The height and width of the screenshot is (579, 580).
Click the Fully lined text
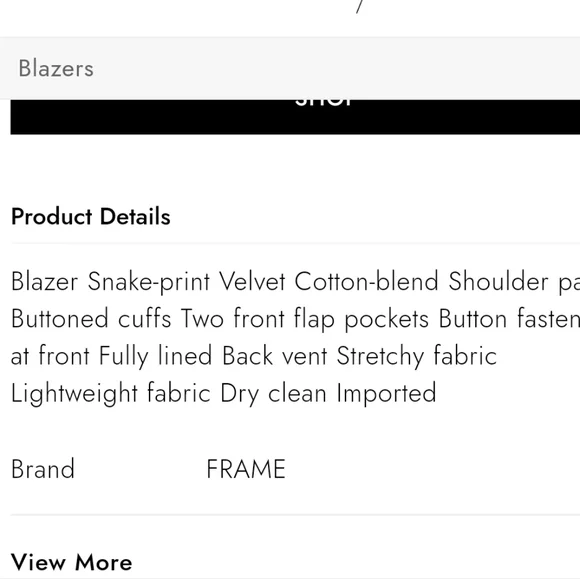tap(155, 356)
